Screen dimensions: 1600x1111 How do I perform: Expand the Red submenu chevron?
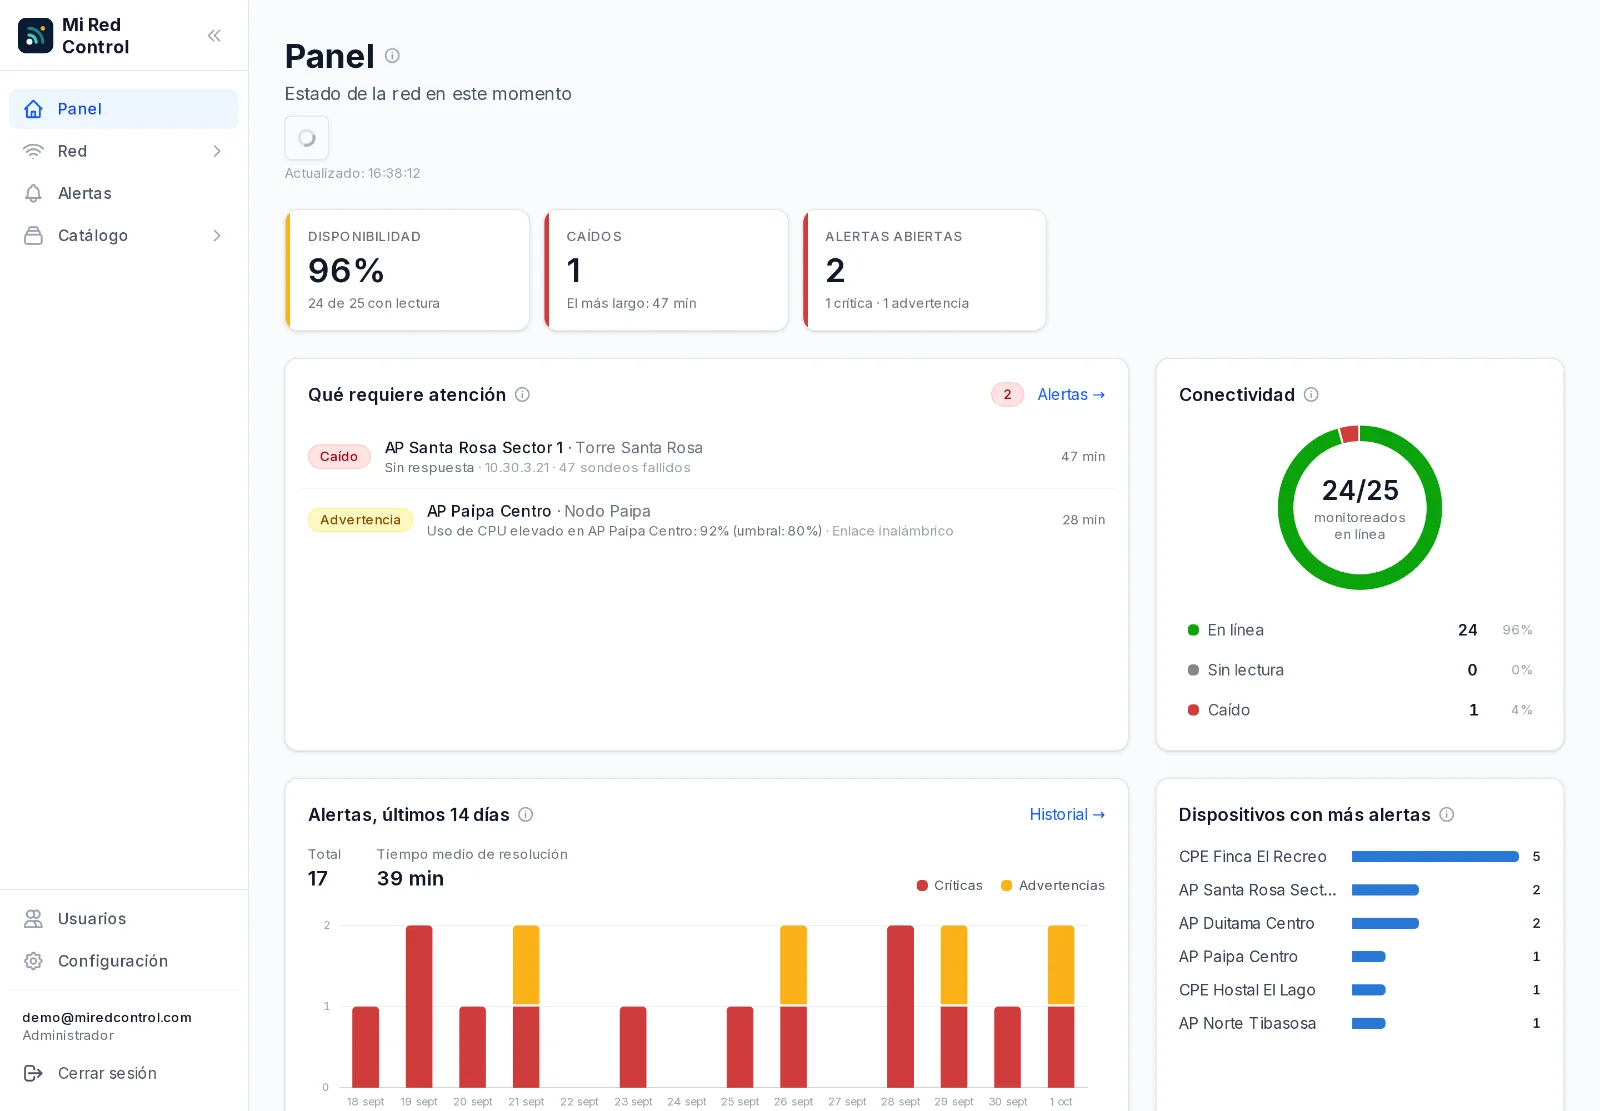click(x=217, y=151)
